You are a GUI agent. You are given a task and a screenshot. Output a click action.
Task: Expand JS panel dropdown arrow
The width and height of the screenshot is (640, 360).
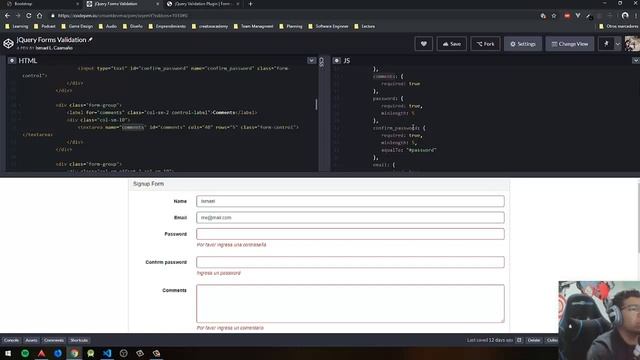(636, 60)
